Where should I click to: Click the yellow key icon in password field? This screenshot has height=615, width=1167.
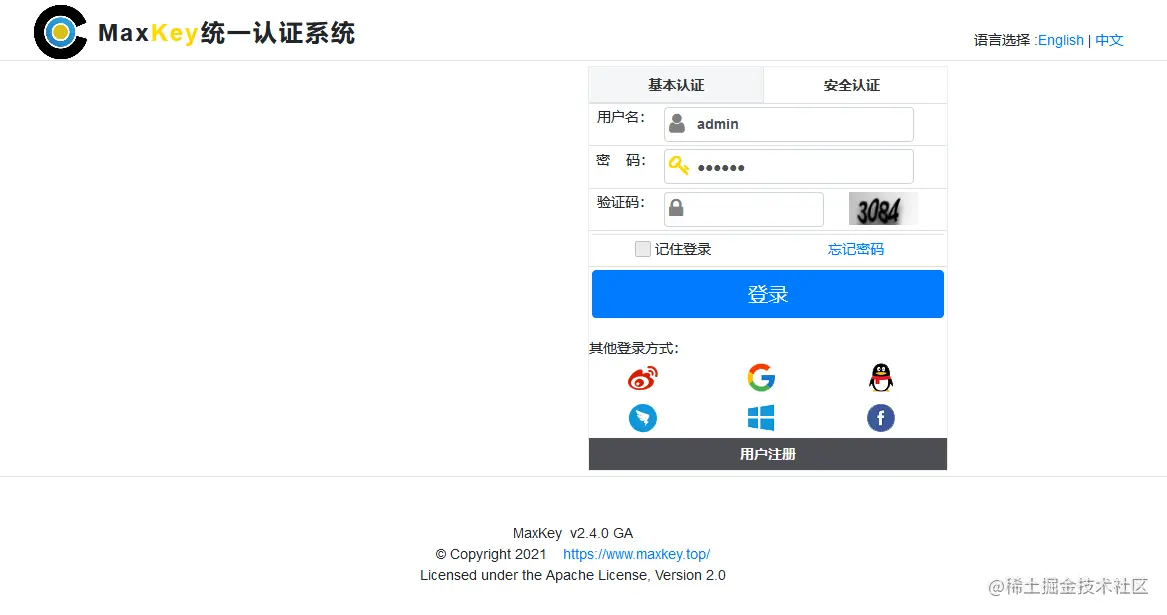[x=678, y=165]
